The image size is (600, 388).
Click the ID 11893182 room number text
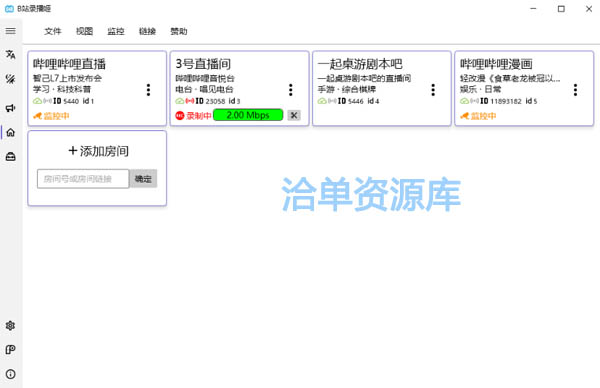(x=501, y=101)
